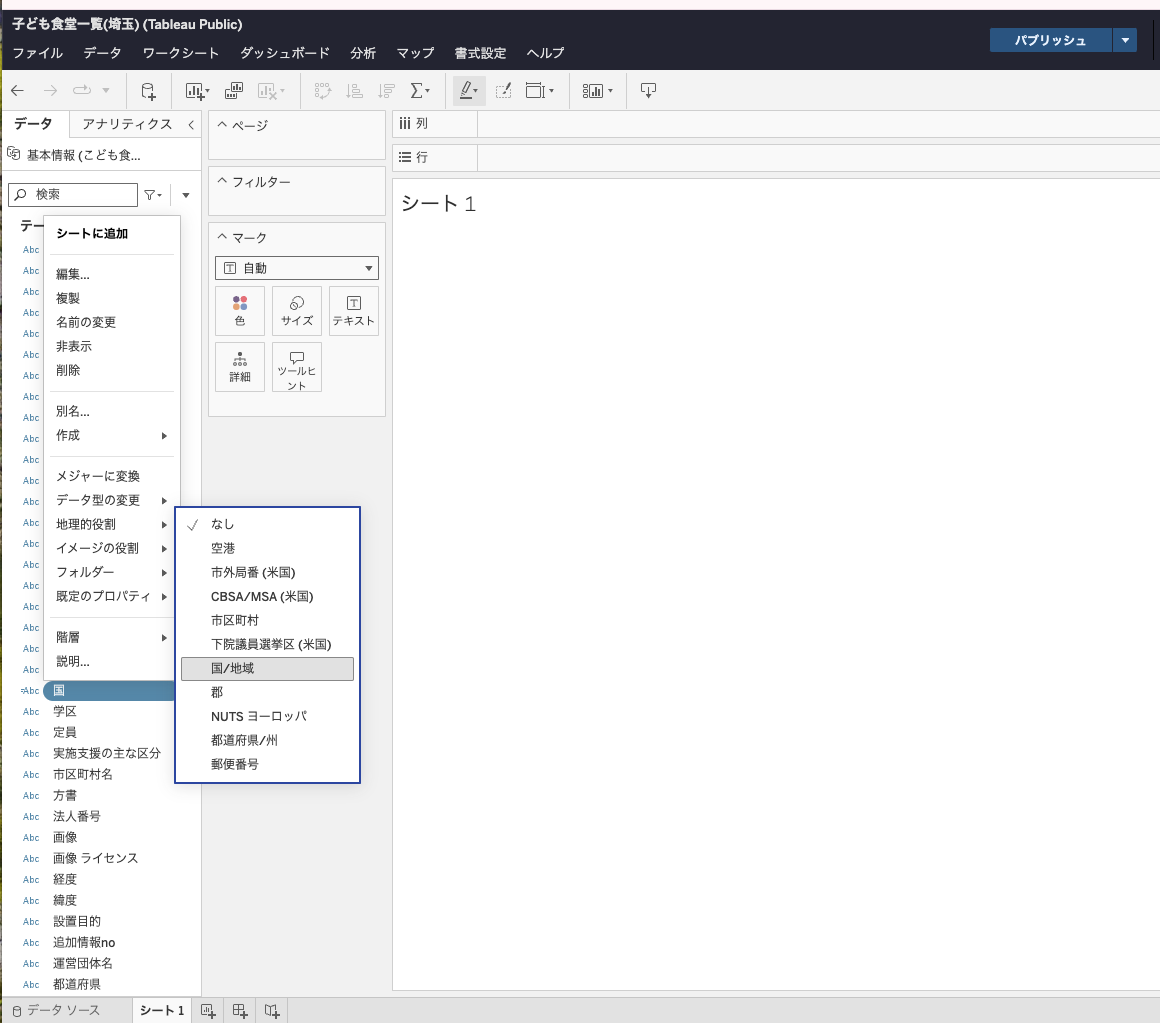Open the シート 1 tab

162,1010
